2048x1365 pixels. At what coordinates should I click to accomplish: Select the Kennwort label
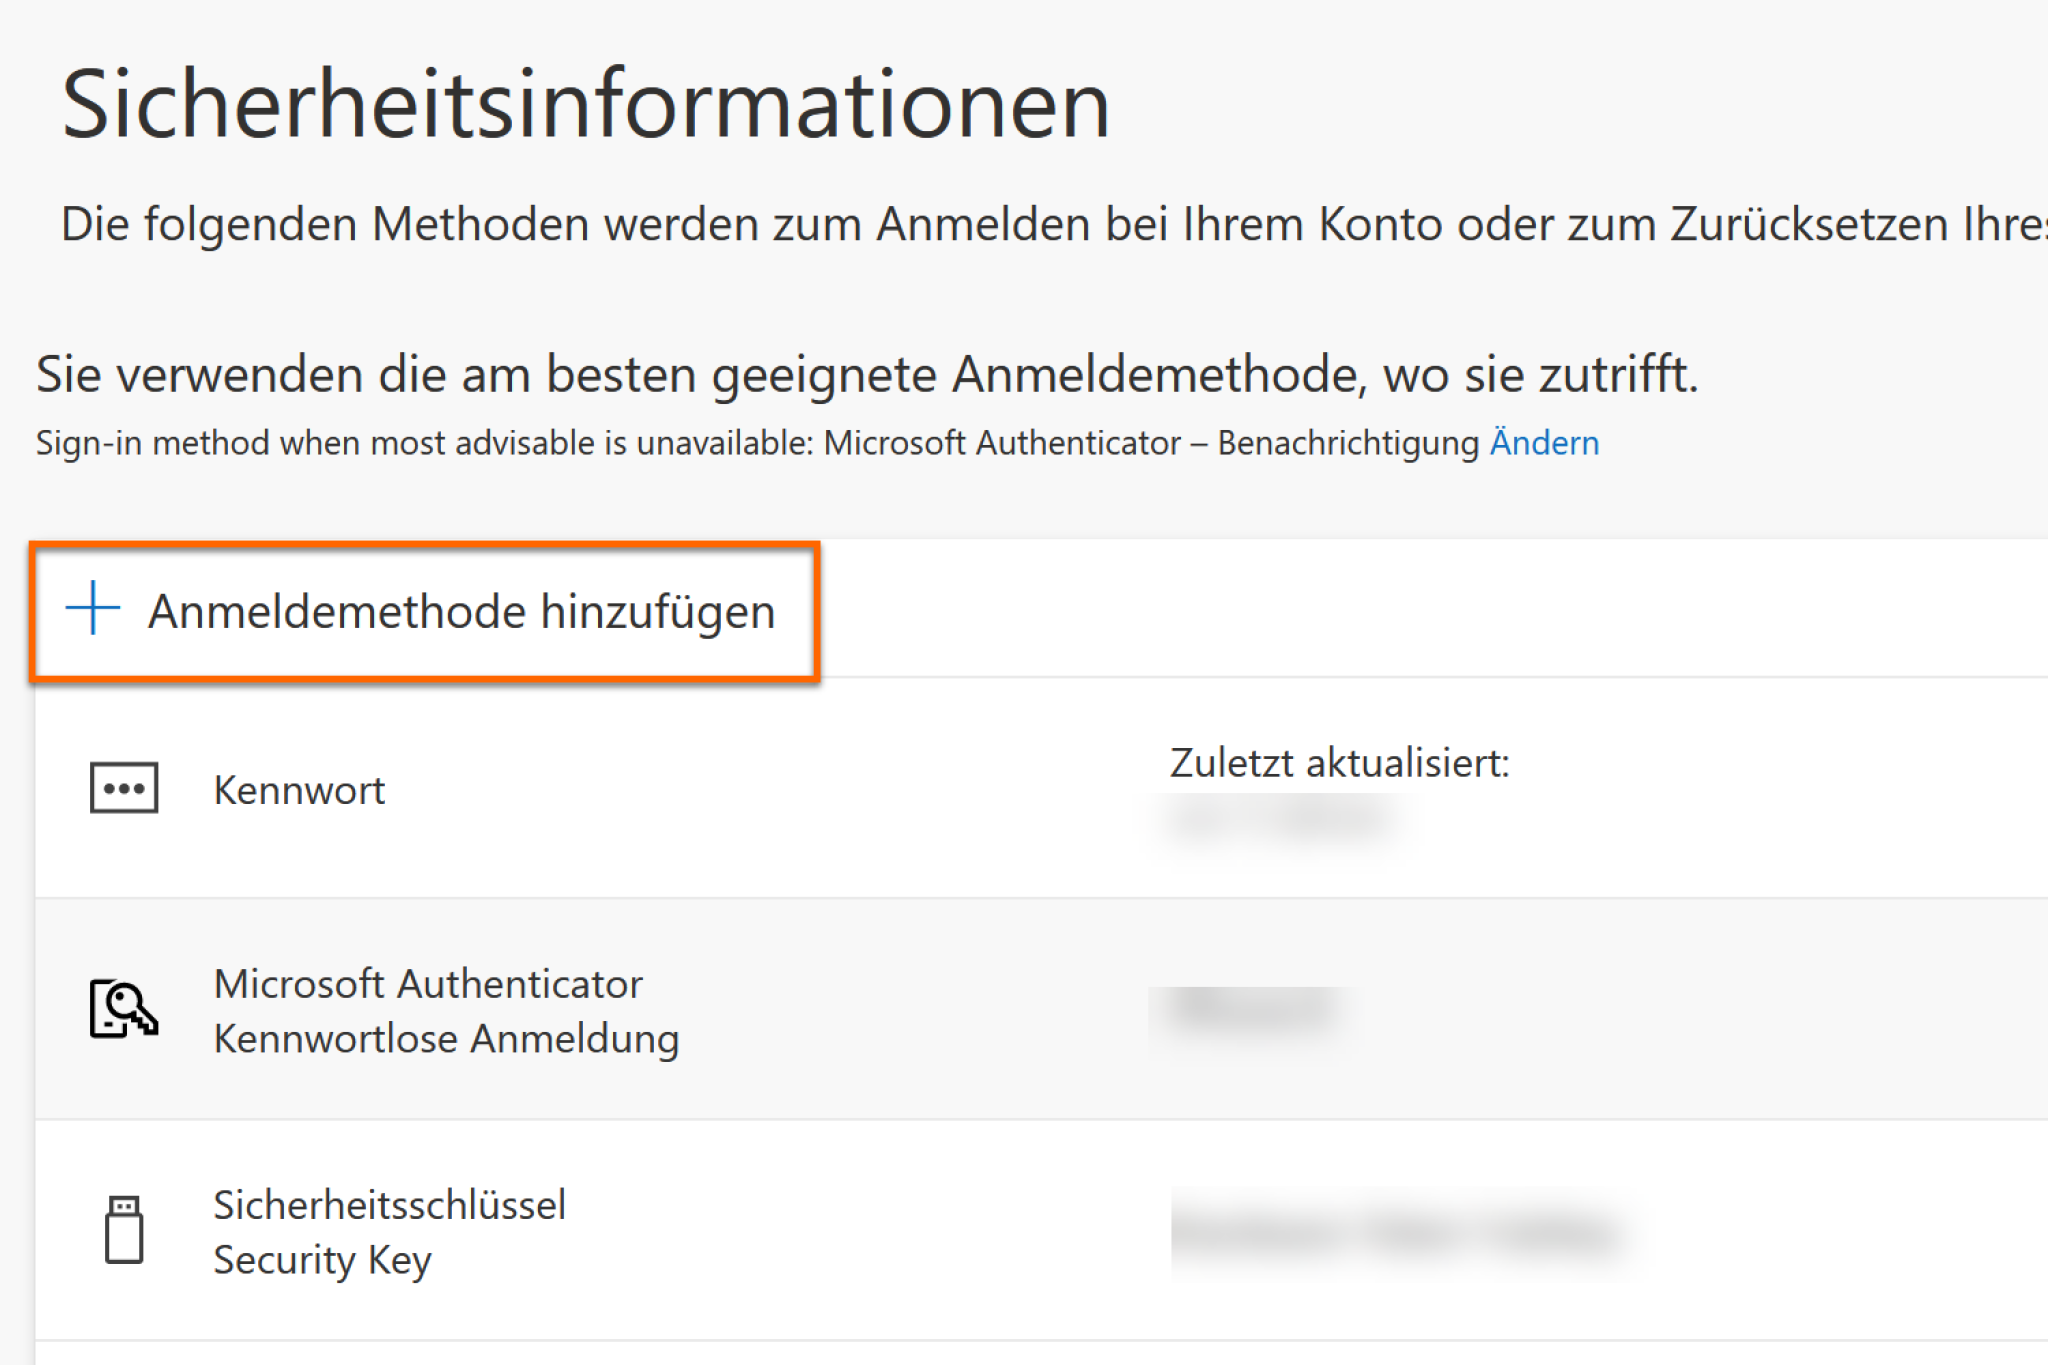point(299,790)
